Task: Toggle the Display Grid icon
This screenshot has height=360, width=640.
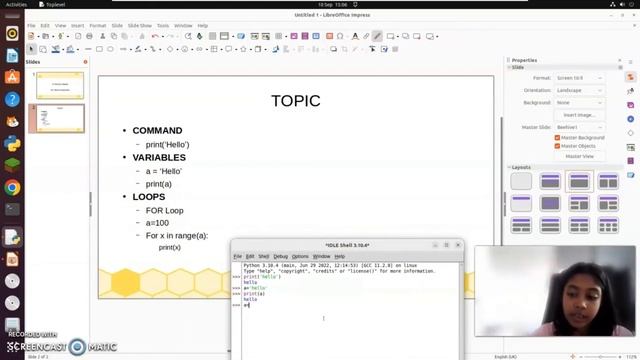Action: (x=212, y=36)
